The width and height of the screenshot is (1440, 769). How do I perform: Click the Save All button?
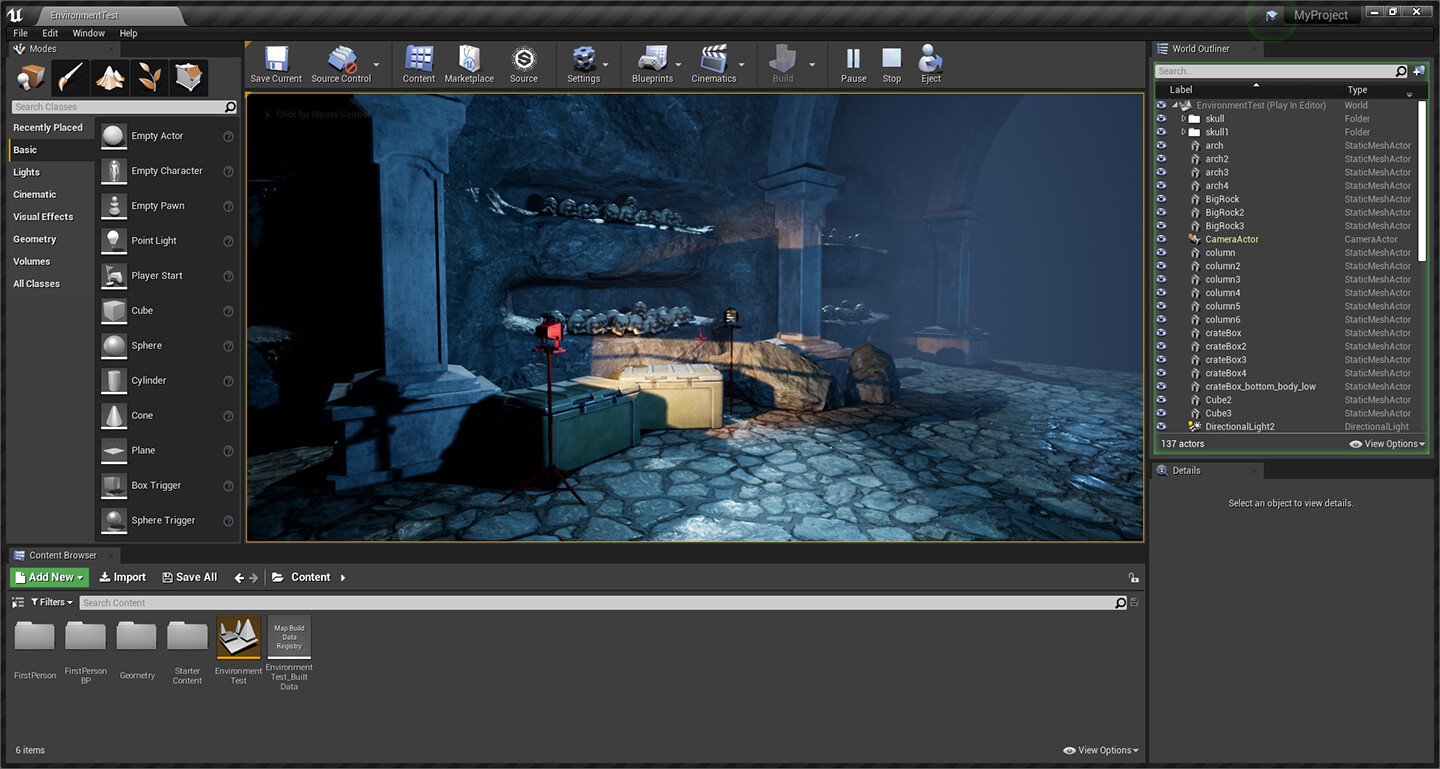[189, 577]
